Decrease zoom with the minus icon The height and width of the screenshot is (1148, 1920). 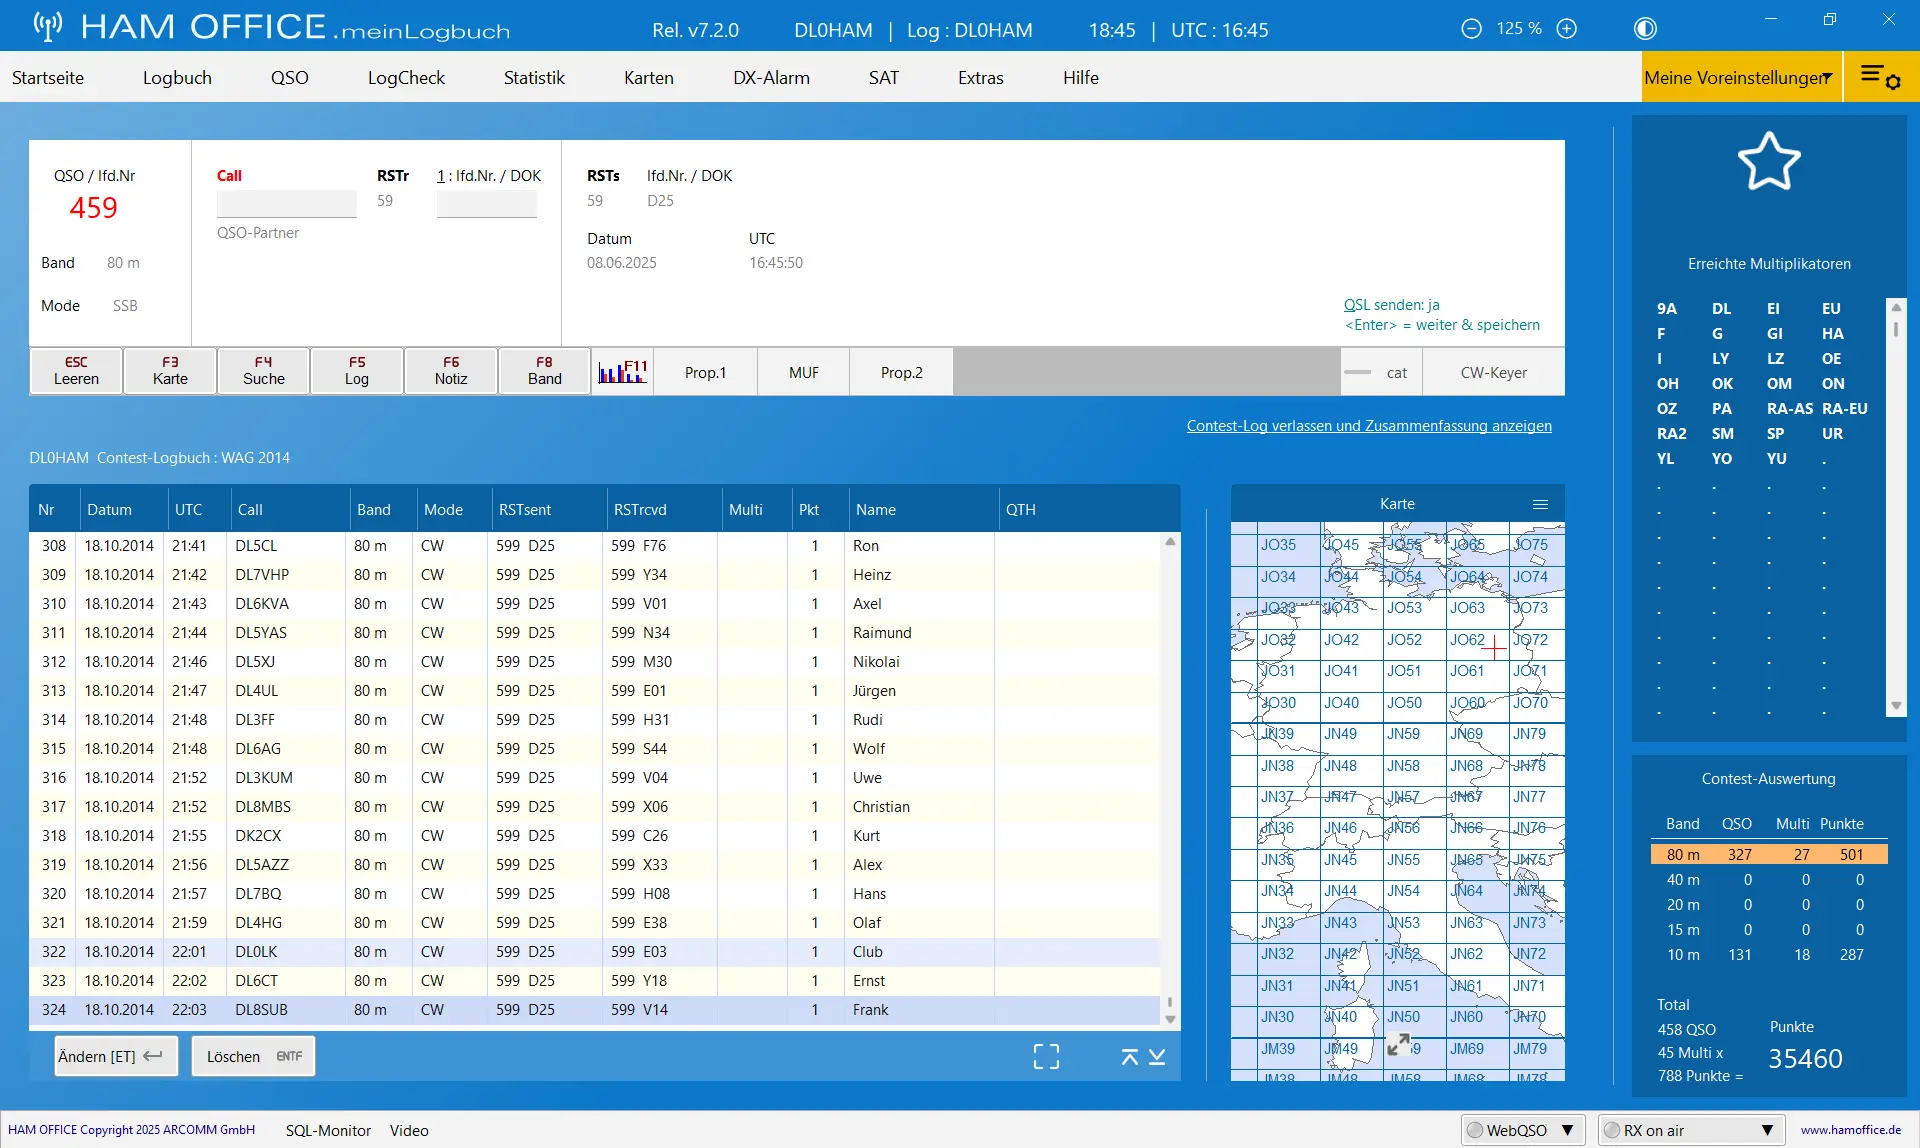click(1471, 29)
